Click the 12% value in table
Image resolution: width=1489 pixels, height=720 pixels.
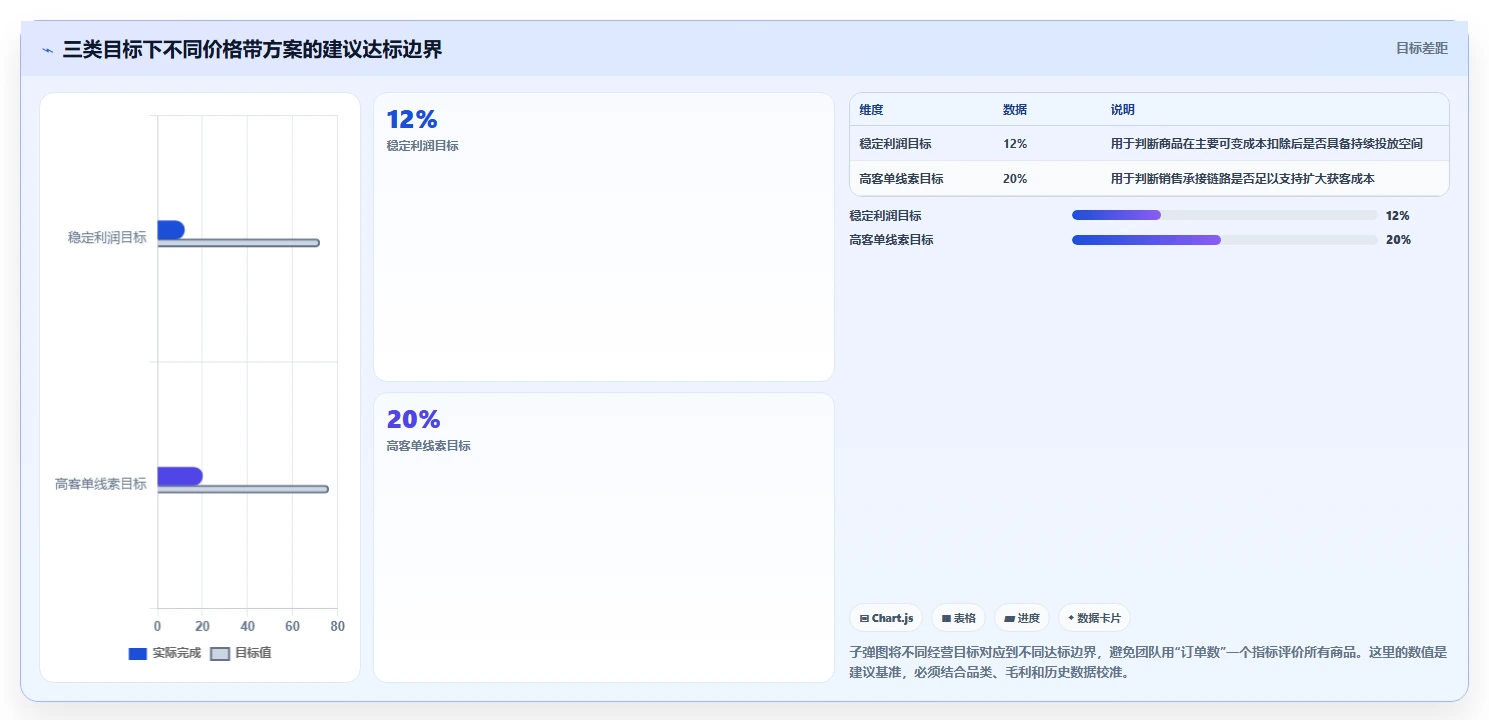click(1015, 144)
